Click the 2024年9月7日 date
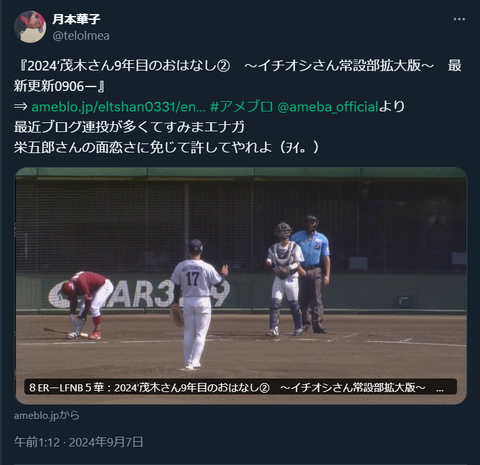Screen dimensions: 480x465 pos(106,442)
